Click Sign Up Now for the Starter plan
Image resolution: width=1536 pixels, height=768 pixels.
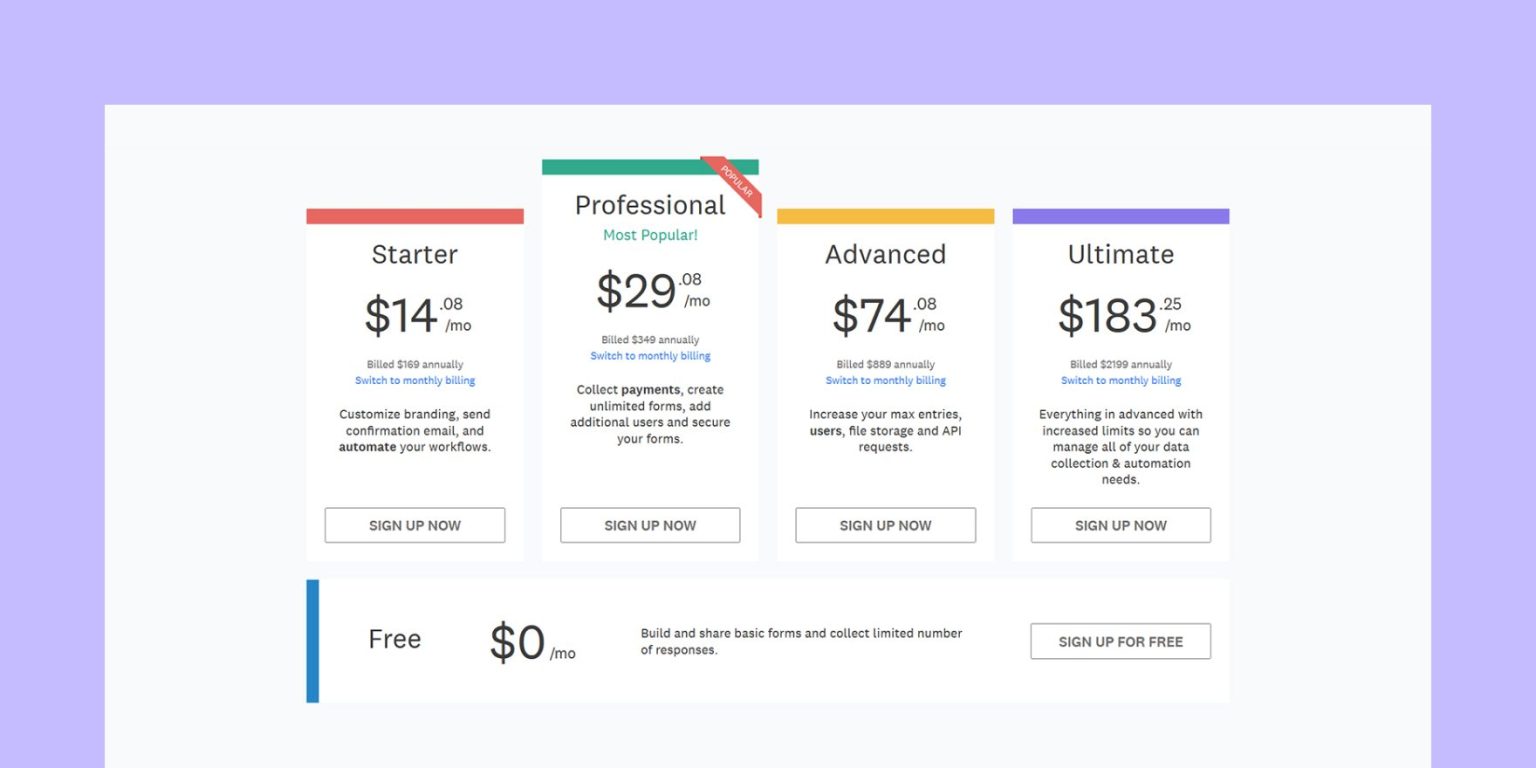click(x=414, y=525)
